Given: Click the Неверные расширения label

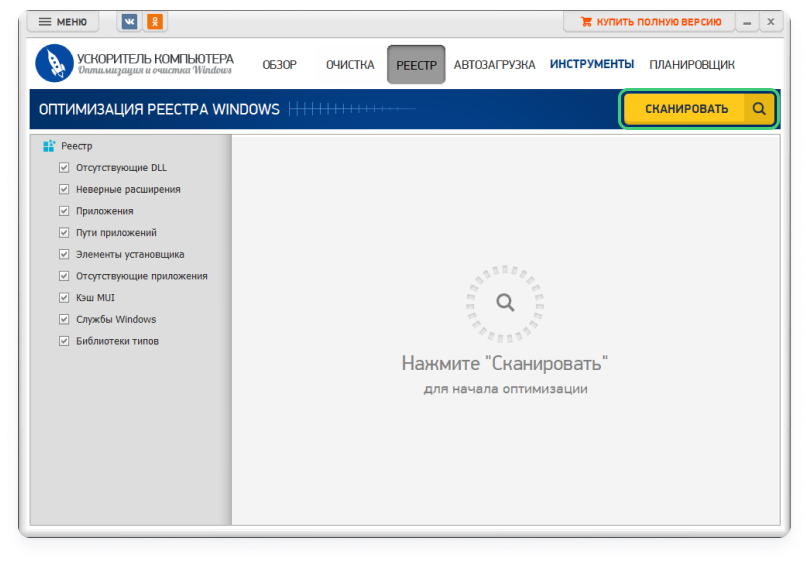Looking at the screenshot, I should point(128,189).
